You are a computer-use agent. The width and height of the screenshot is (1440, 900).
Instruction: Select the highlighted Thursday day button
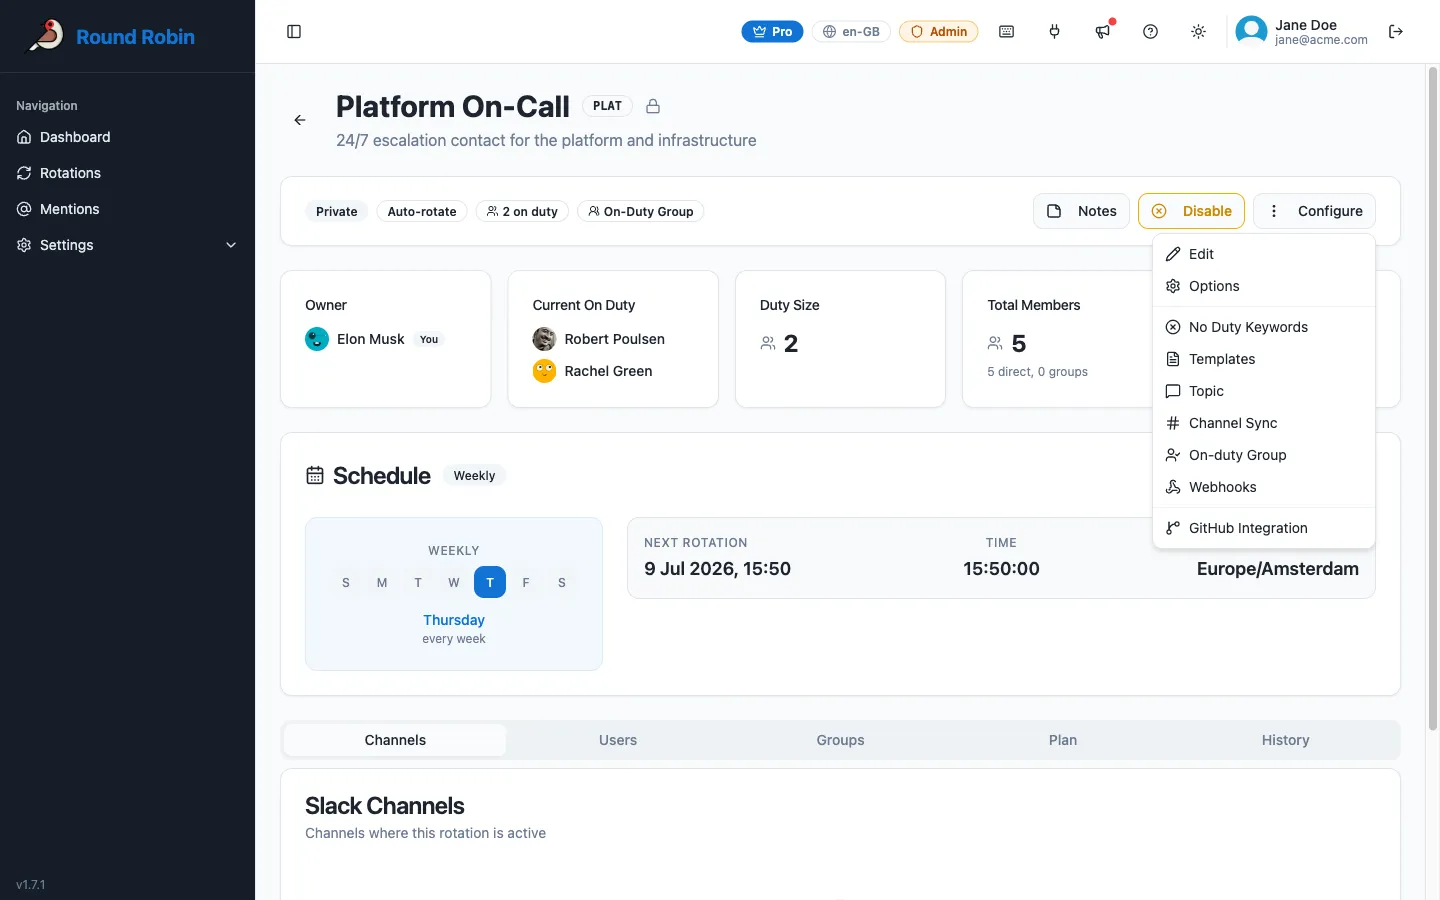click(x=490, y=582)
